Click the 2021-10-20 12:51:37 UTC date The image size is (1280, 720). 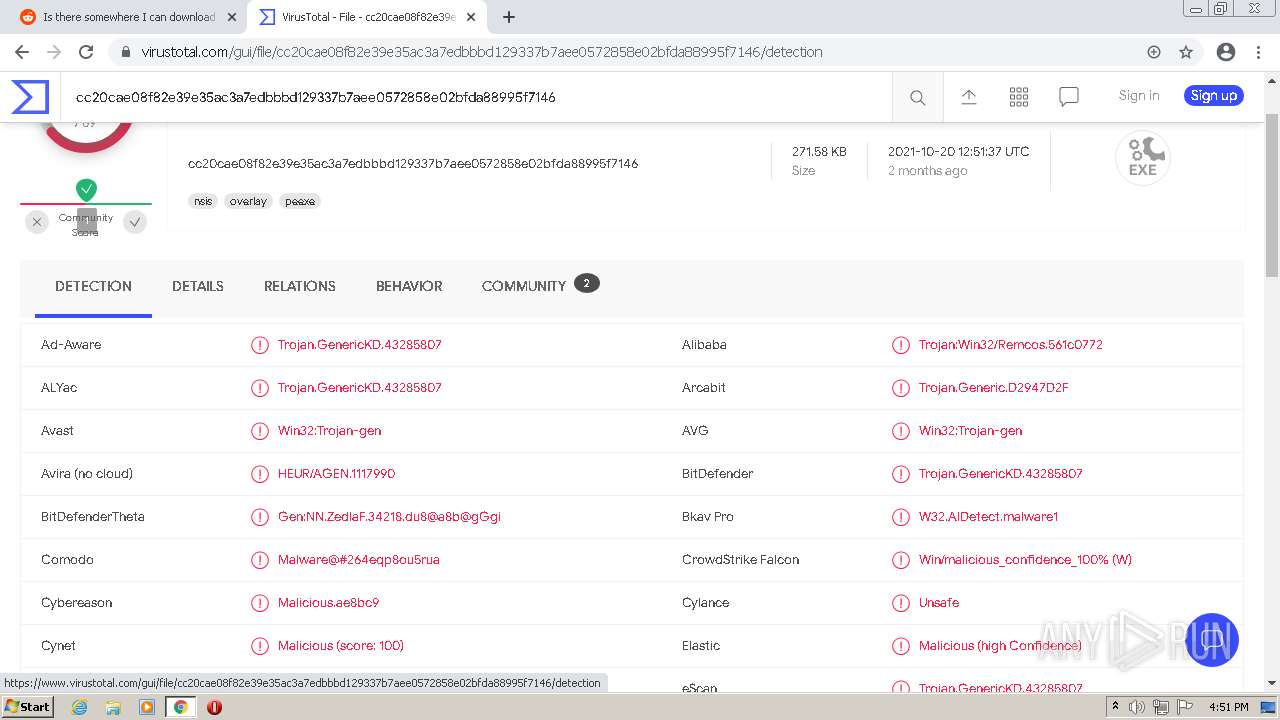(x=958, y=152)
